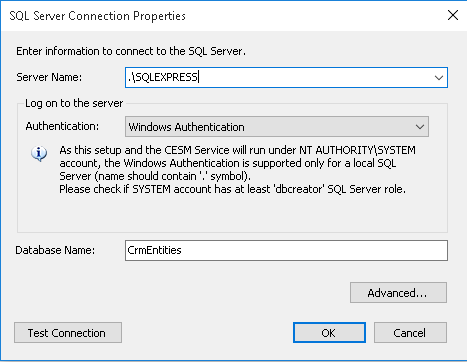The width and height of the screenshot is (467, 362).
Task: Dismiss the dialog using Cancel
Action: pos(410,332)
